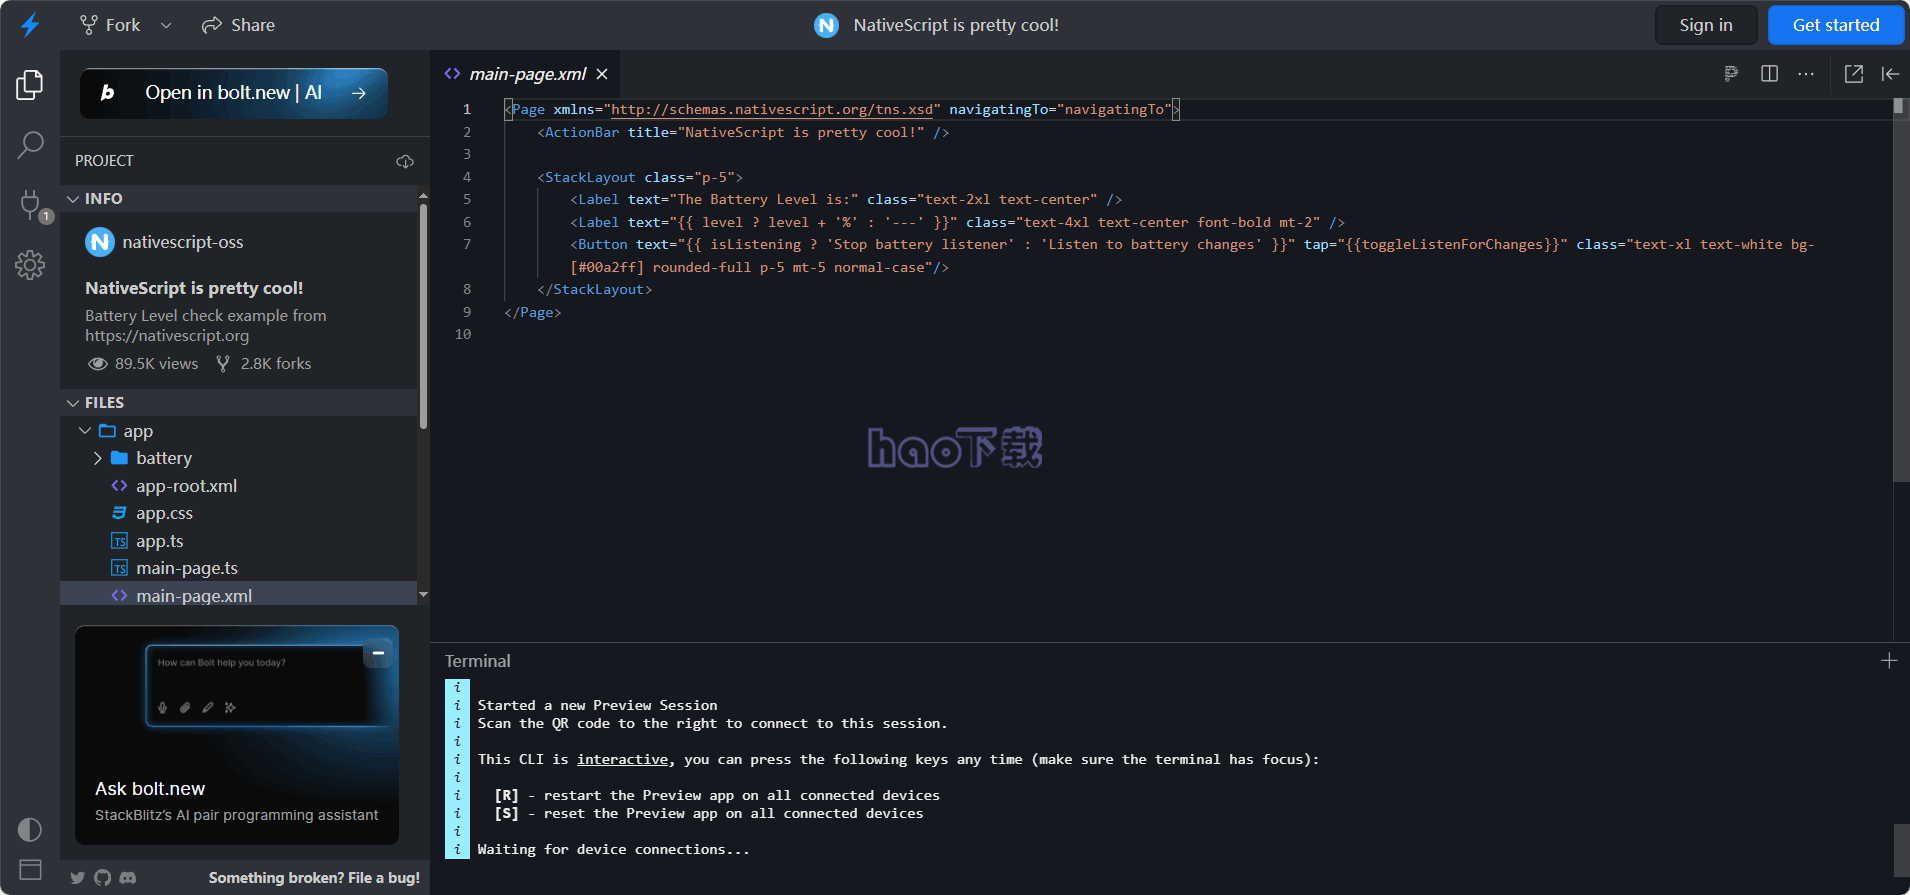The width and height of the screenshot is (1910, 895).
Task: Click the Sign in button
Action: click(x=1705, y=25)
